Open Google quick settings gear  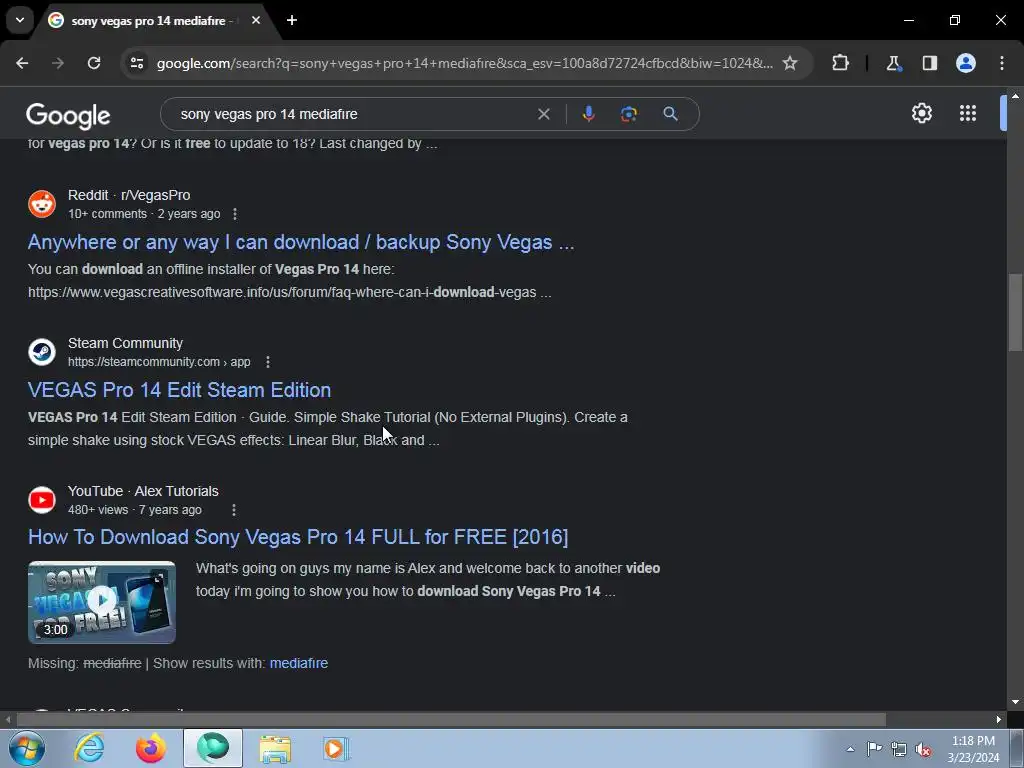[x=921, y=113]
